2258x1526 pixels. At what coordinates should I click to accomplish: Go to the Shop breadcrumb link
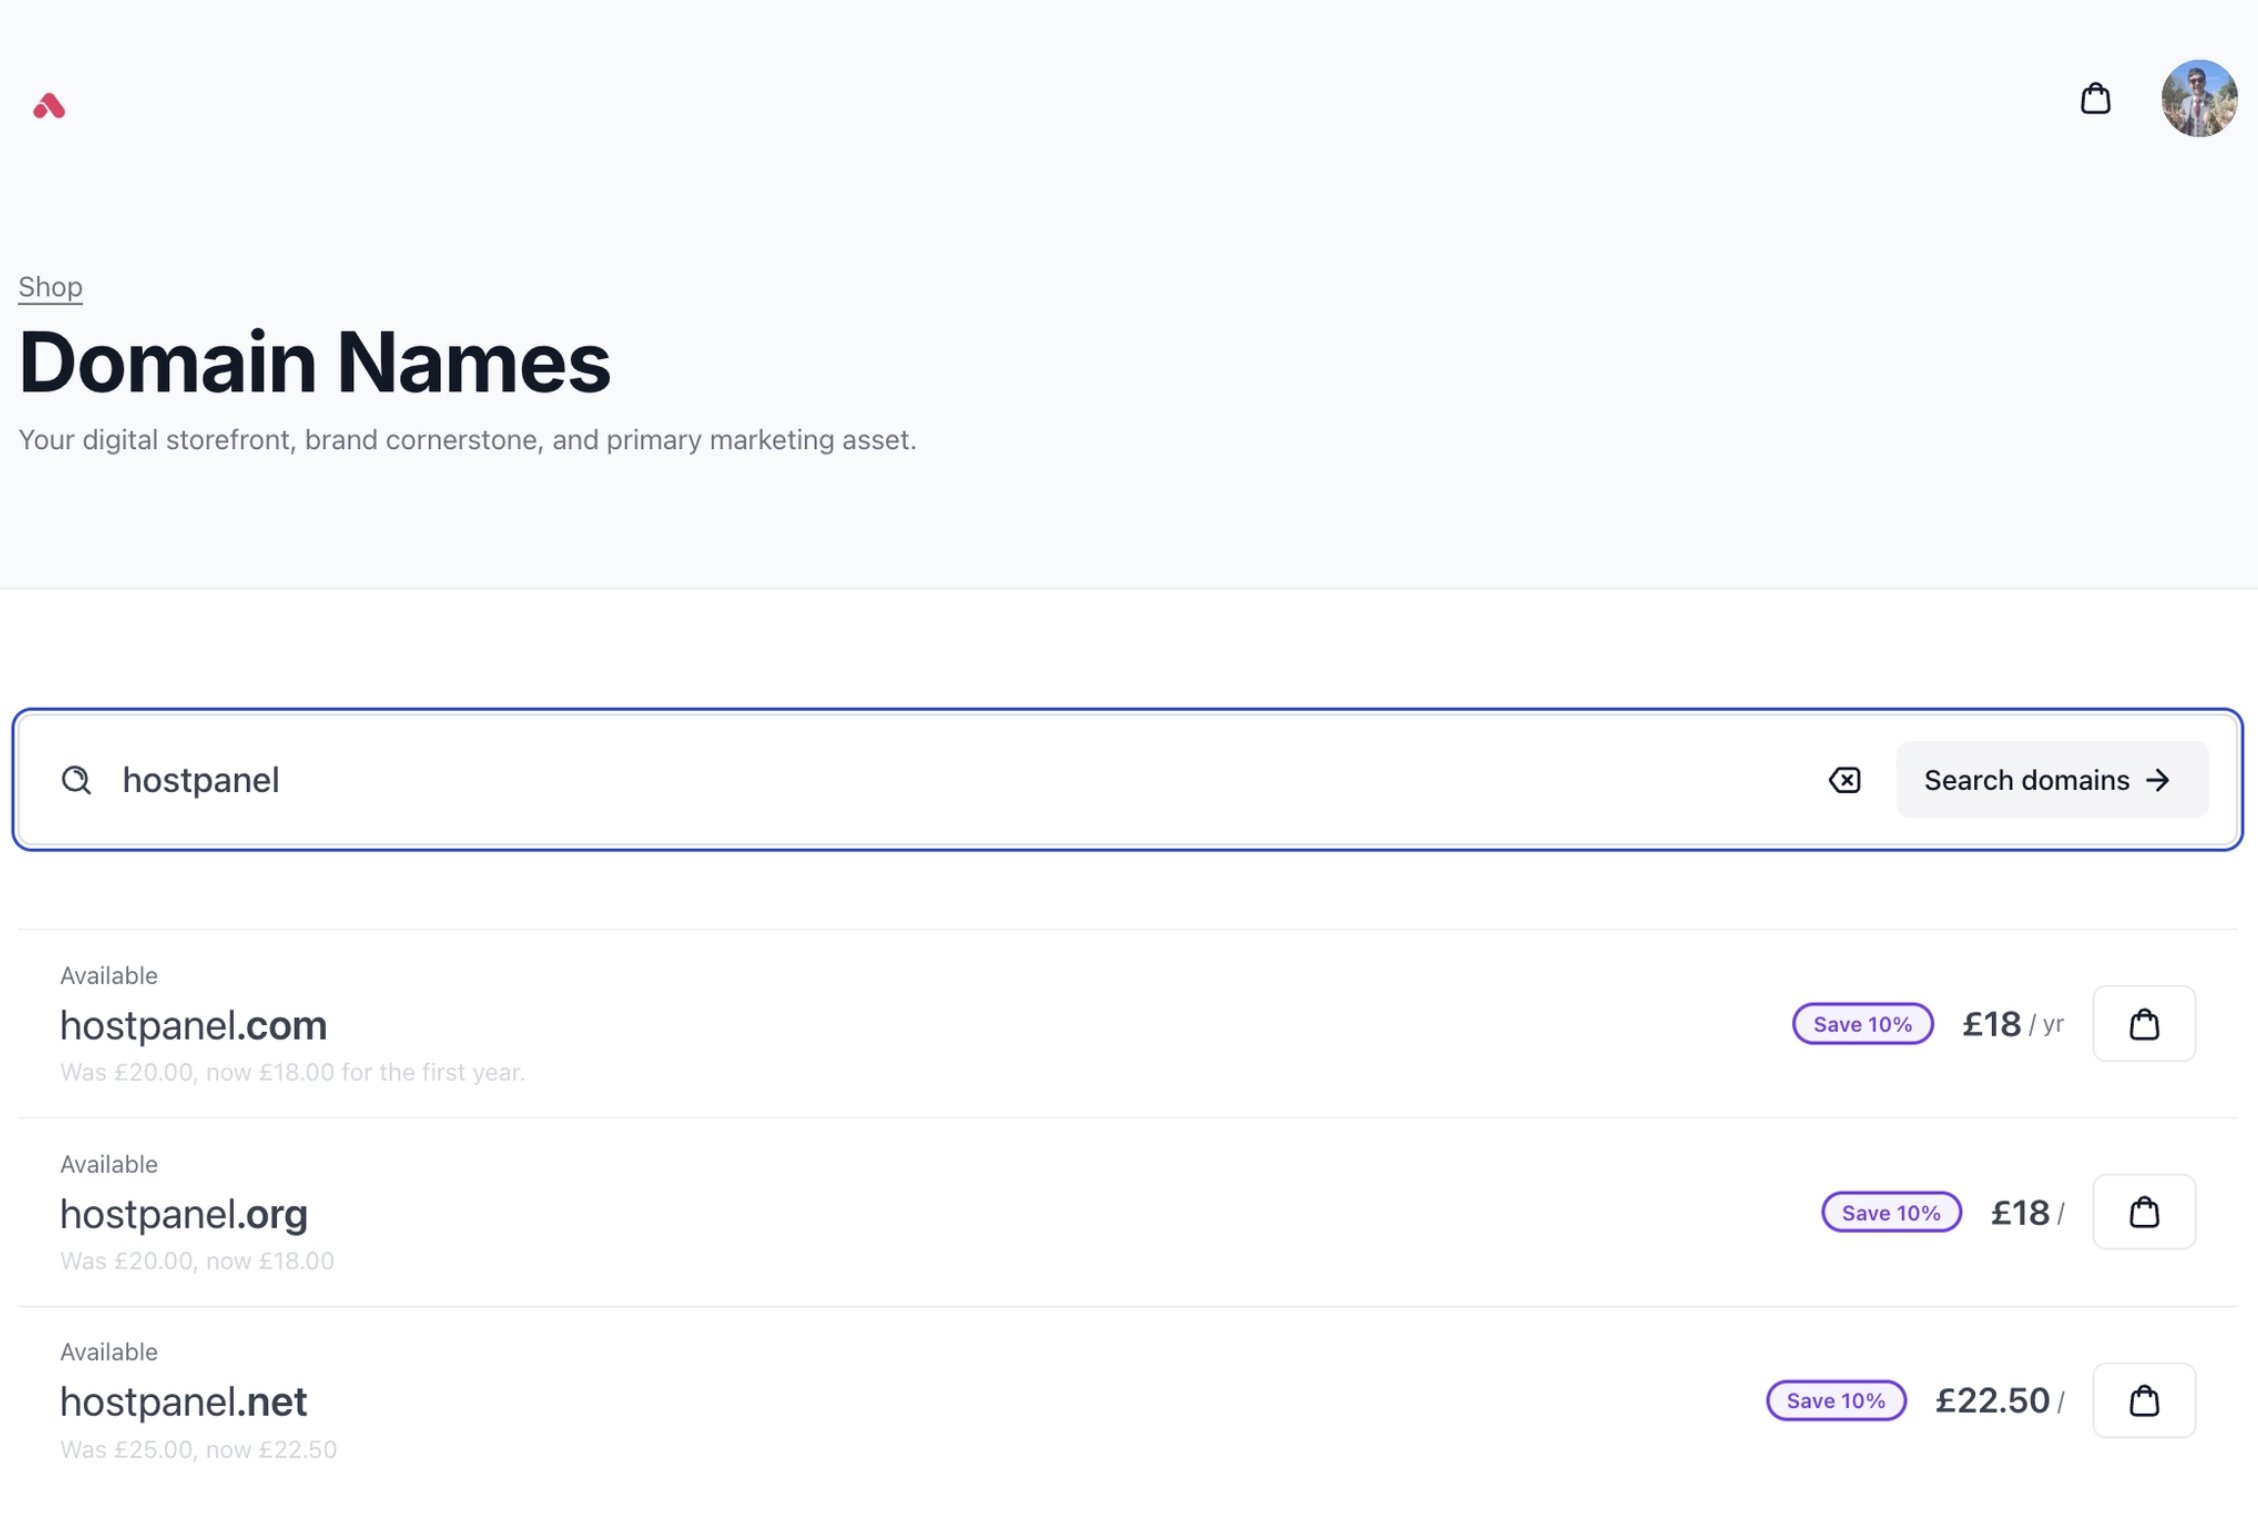(50, 287)
